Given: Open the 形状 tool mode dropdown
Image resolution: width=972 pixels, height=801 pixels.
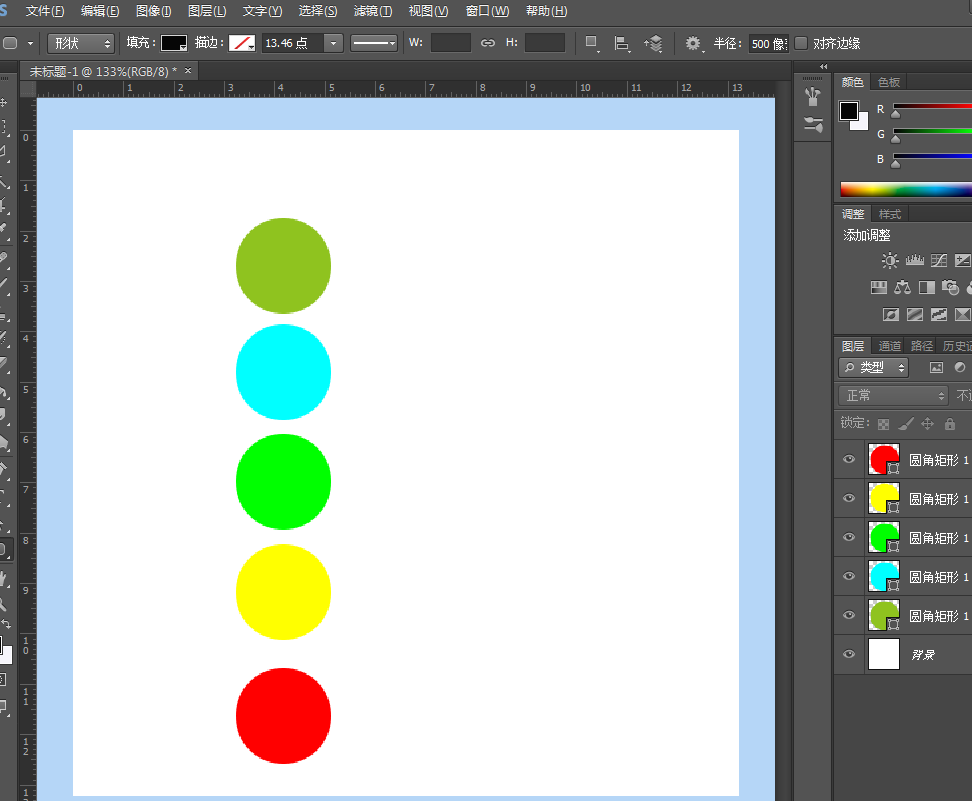Looking at the screenshot, I should tap(81, 43).
